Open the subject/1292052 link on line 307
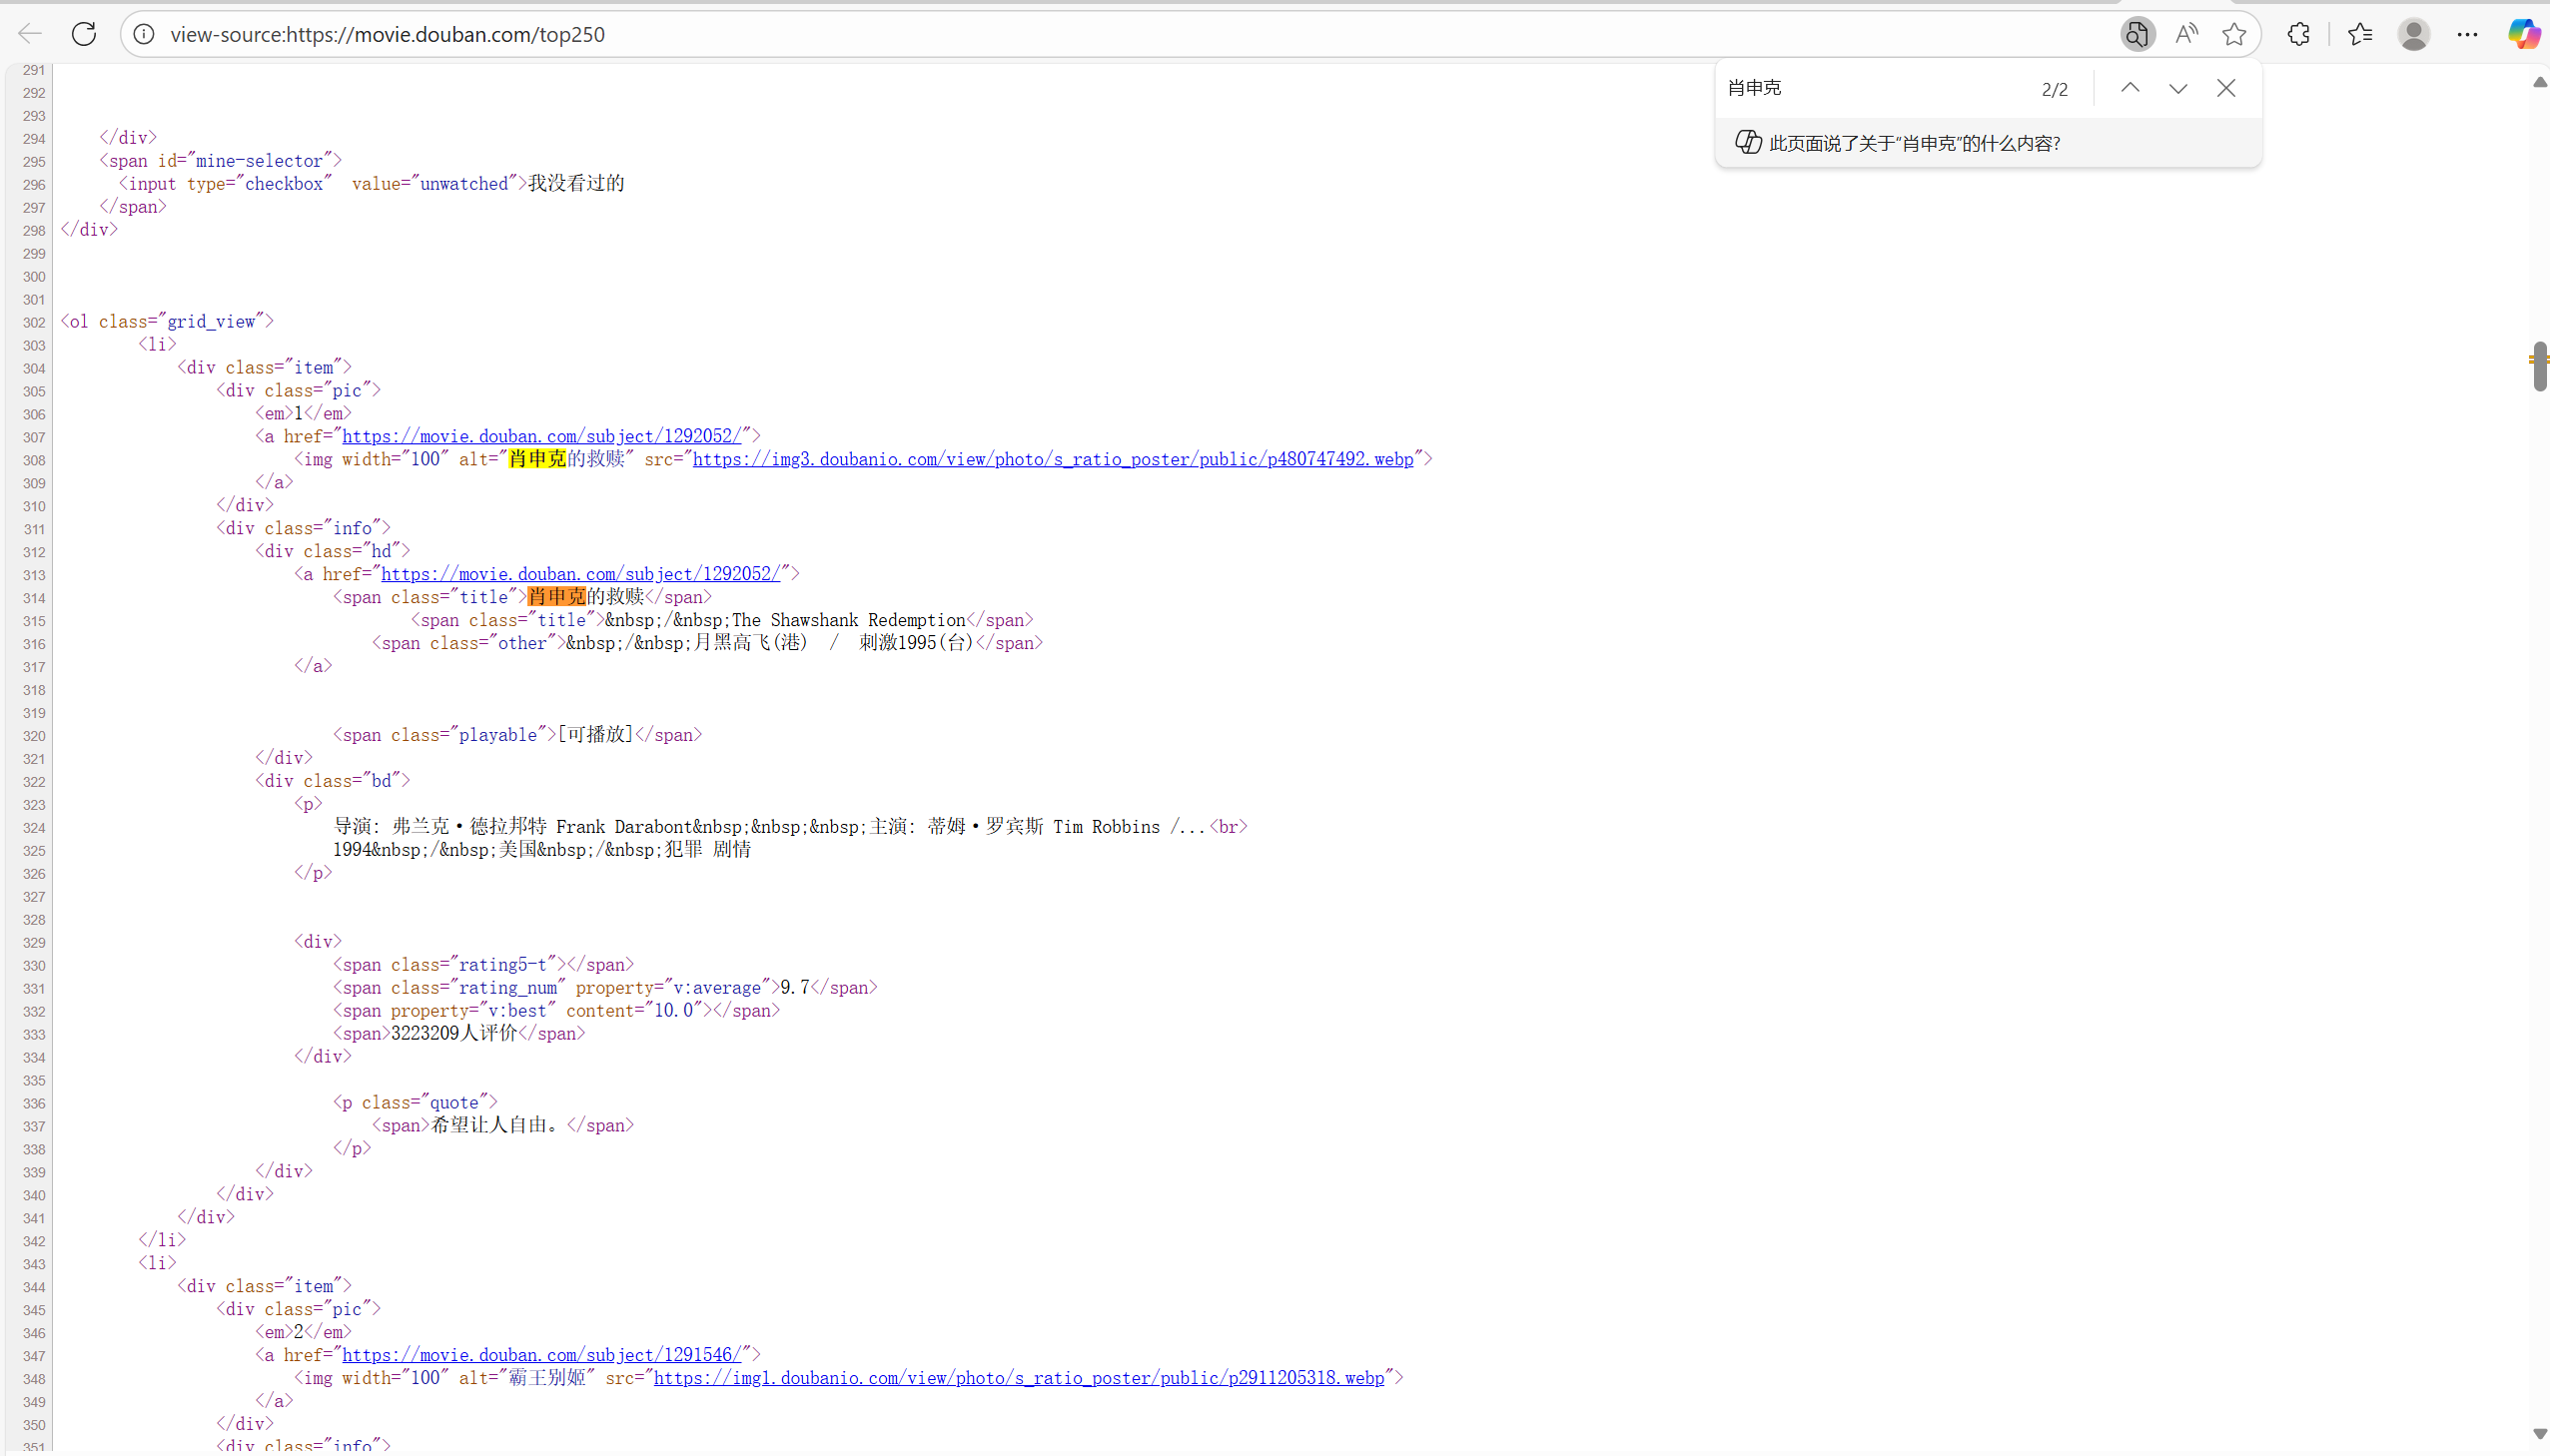 click(x=541, y=436)
